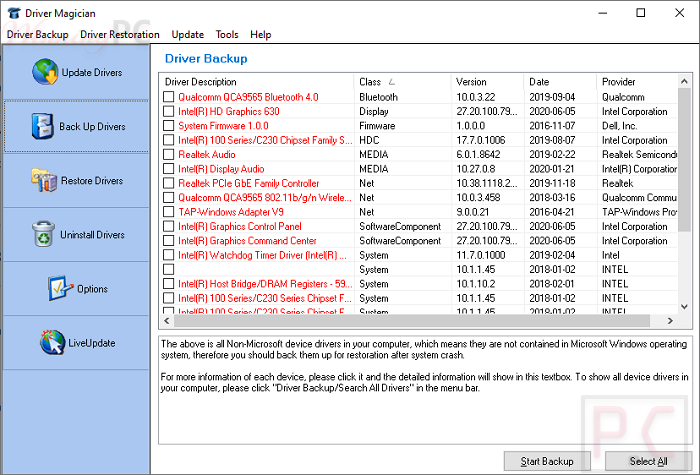This screenshot has height=475, width=700.
Task: Sort list by Provider column header
Action: 637,82
